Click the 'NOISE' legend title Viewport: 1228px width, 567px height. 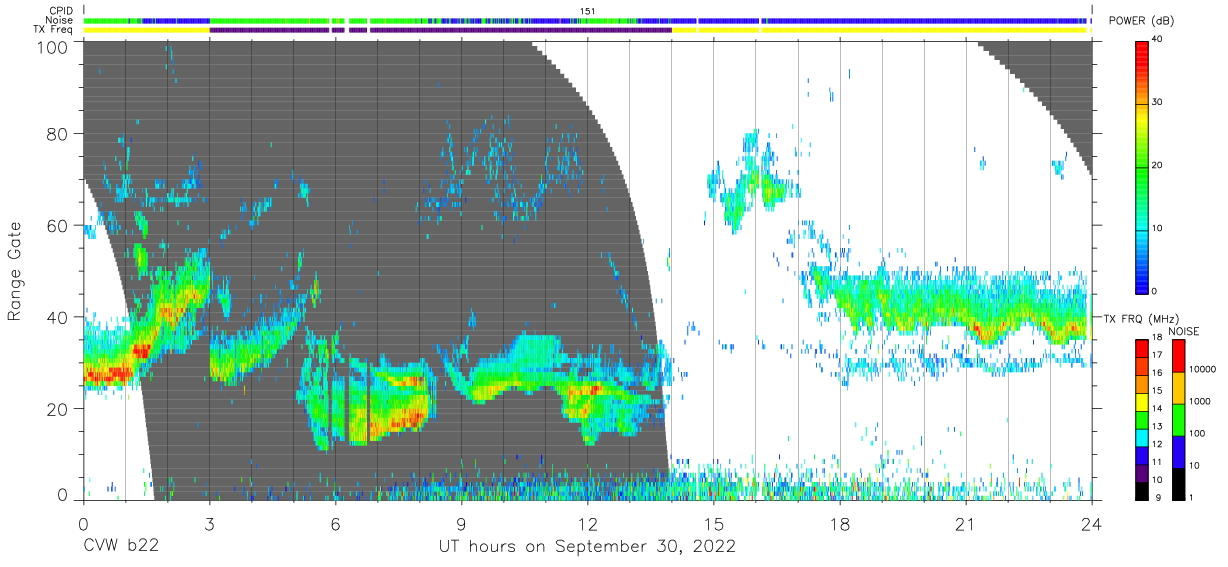pos(1183,331)
